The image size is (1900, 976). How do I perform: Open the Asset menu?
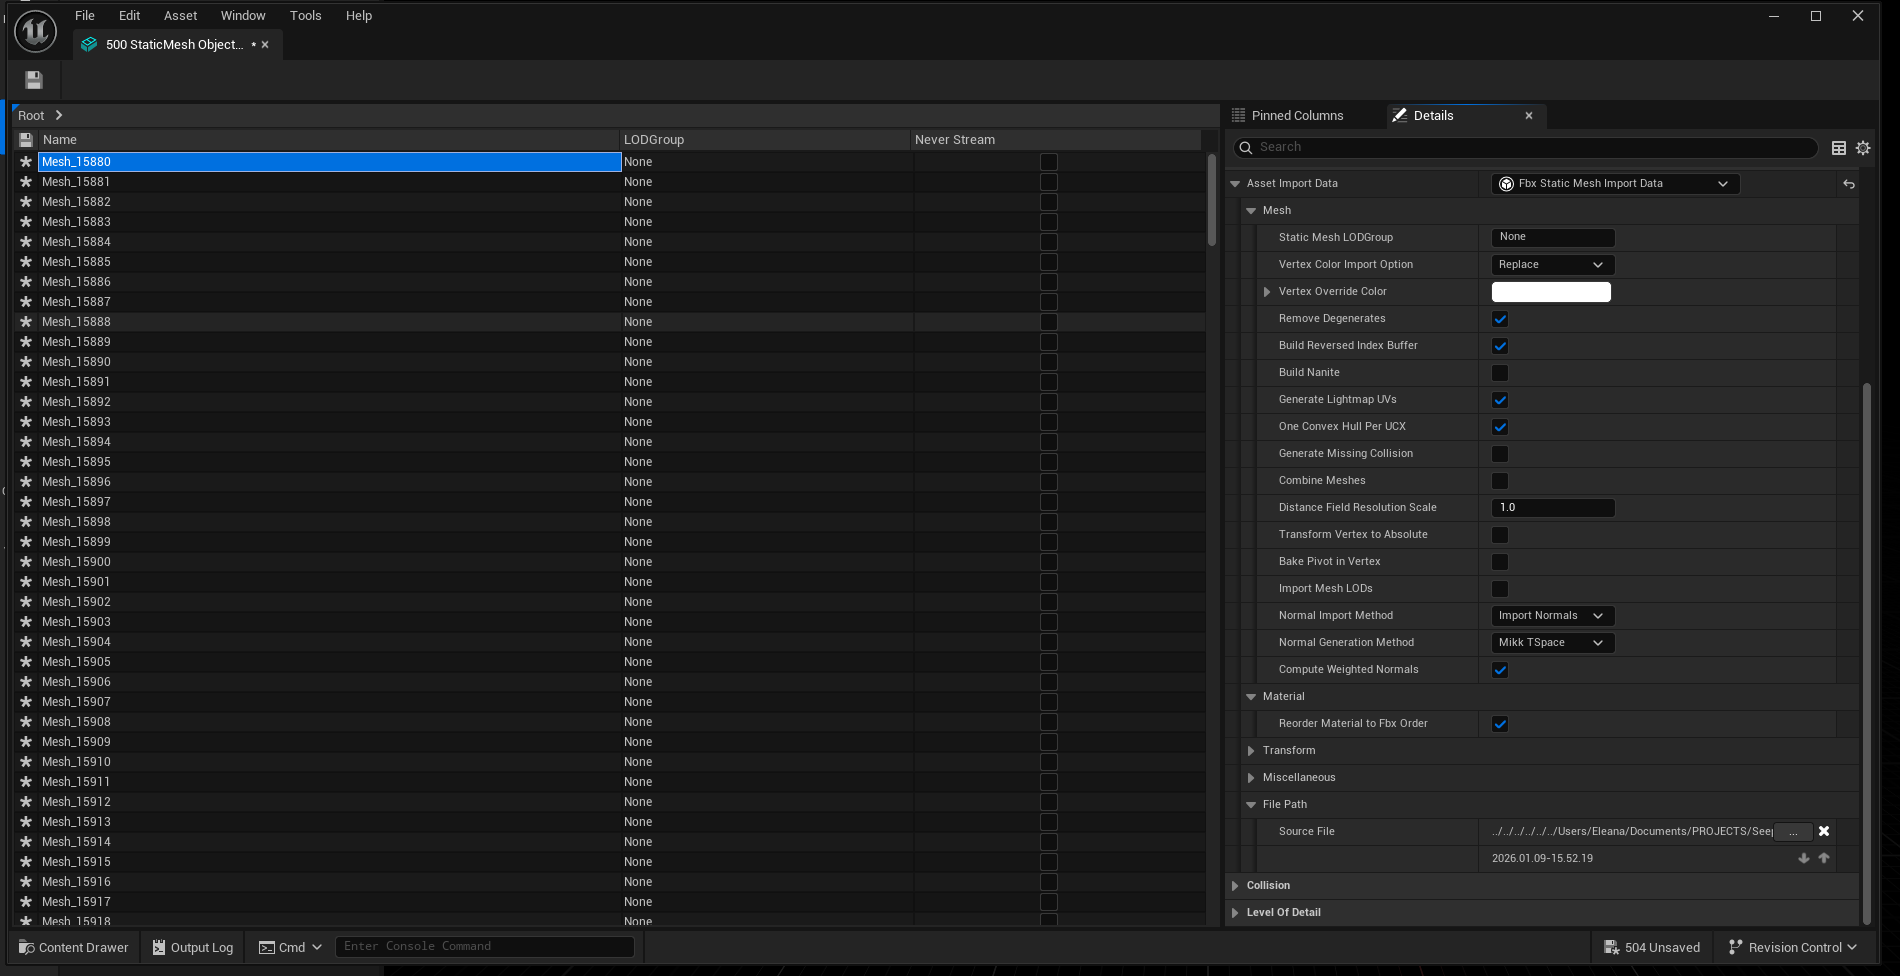pos(180,16)
